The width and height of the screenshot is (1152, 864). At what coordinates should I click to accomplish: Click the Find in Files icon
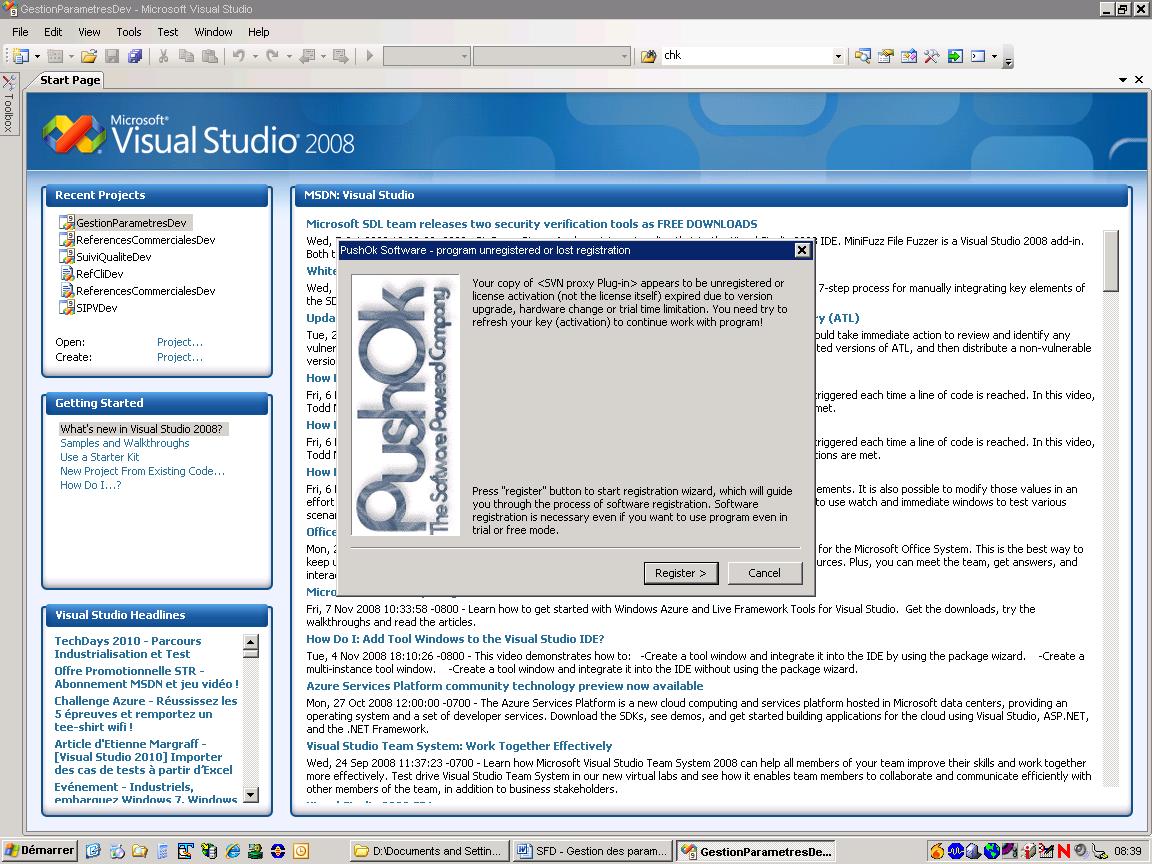tap(648, 56)
